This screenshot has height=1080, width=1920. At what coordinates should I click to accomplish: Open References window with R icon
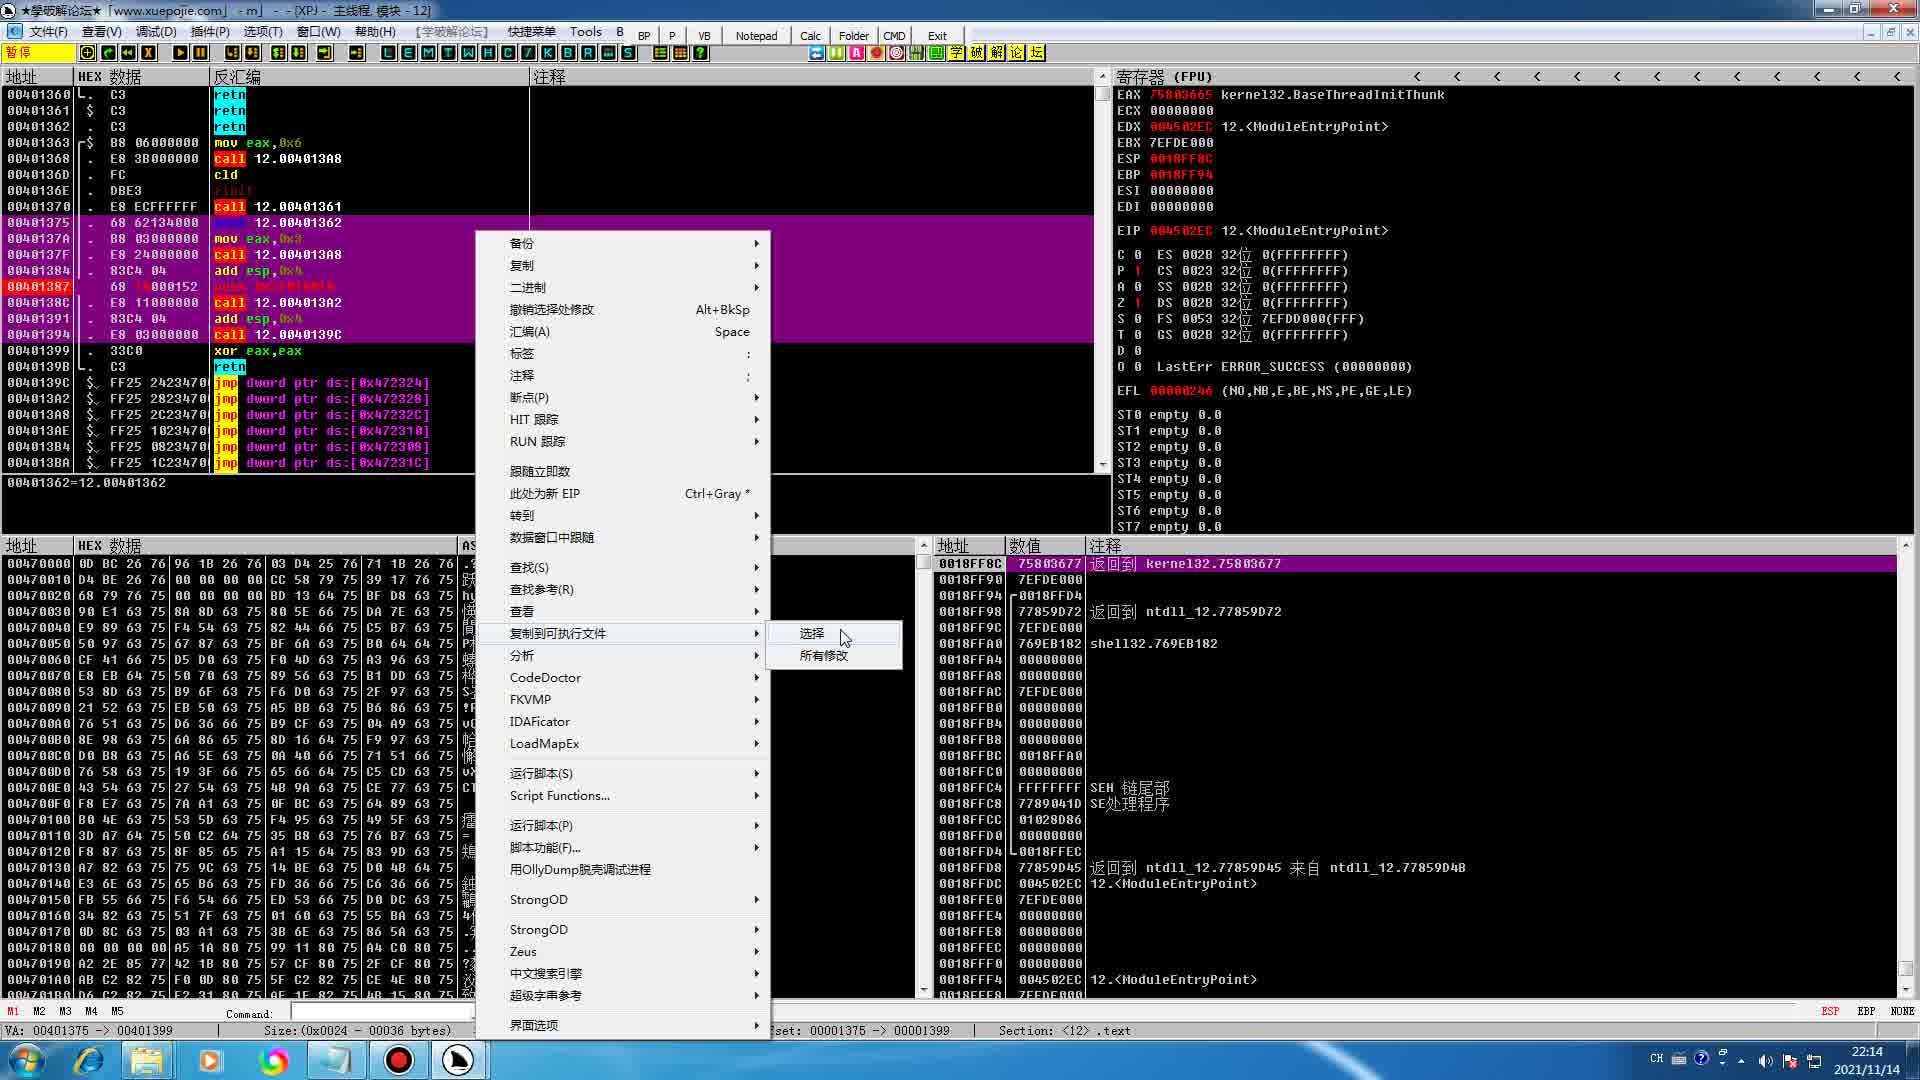click(x=588, y=53)
